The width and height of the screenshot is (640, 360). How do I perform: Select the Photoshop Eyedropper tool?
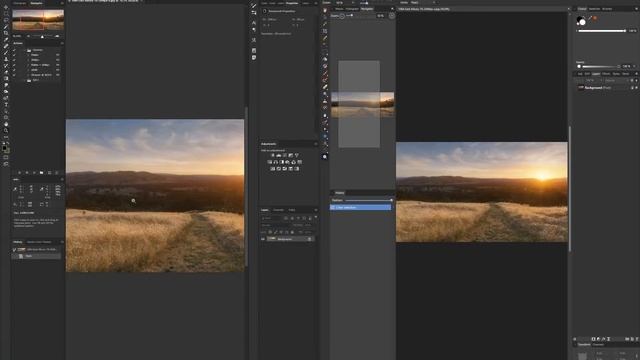pyautogui.click(x=6, y=40)
